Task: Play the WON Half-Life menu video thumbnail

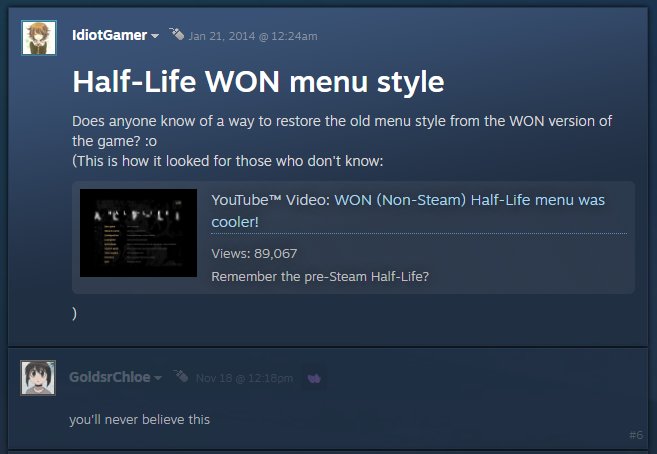Action: coord(138,233)
